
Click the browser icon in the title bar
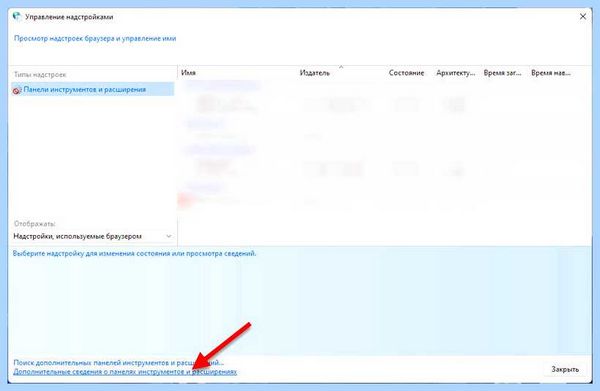click(17, 16)
